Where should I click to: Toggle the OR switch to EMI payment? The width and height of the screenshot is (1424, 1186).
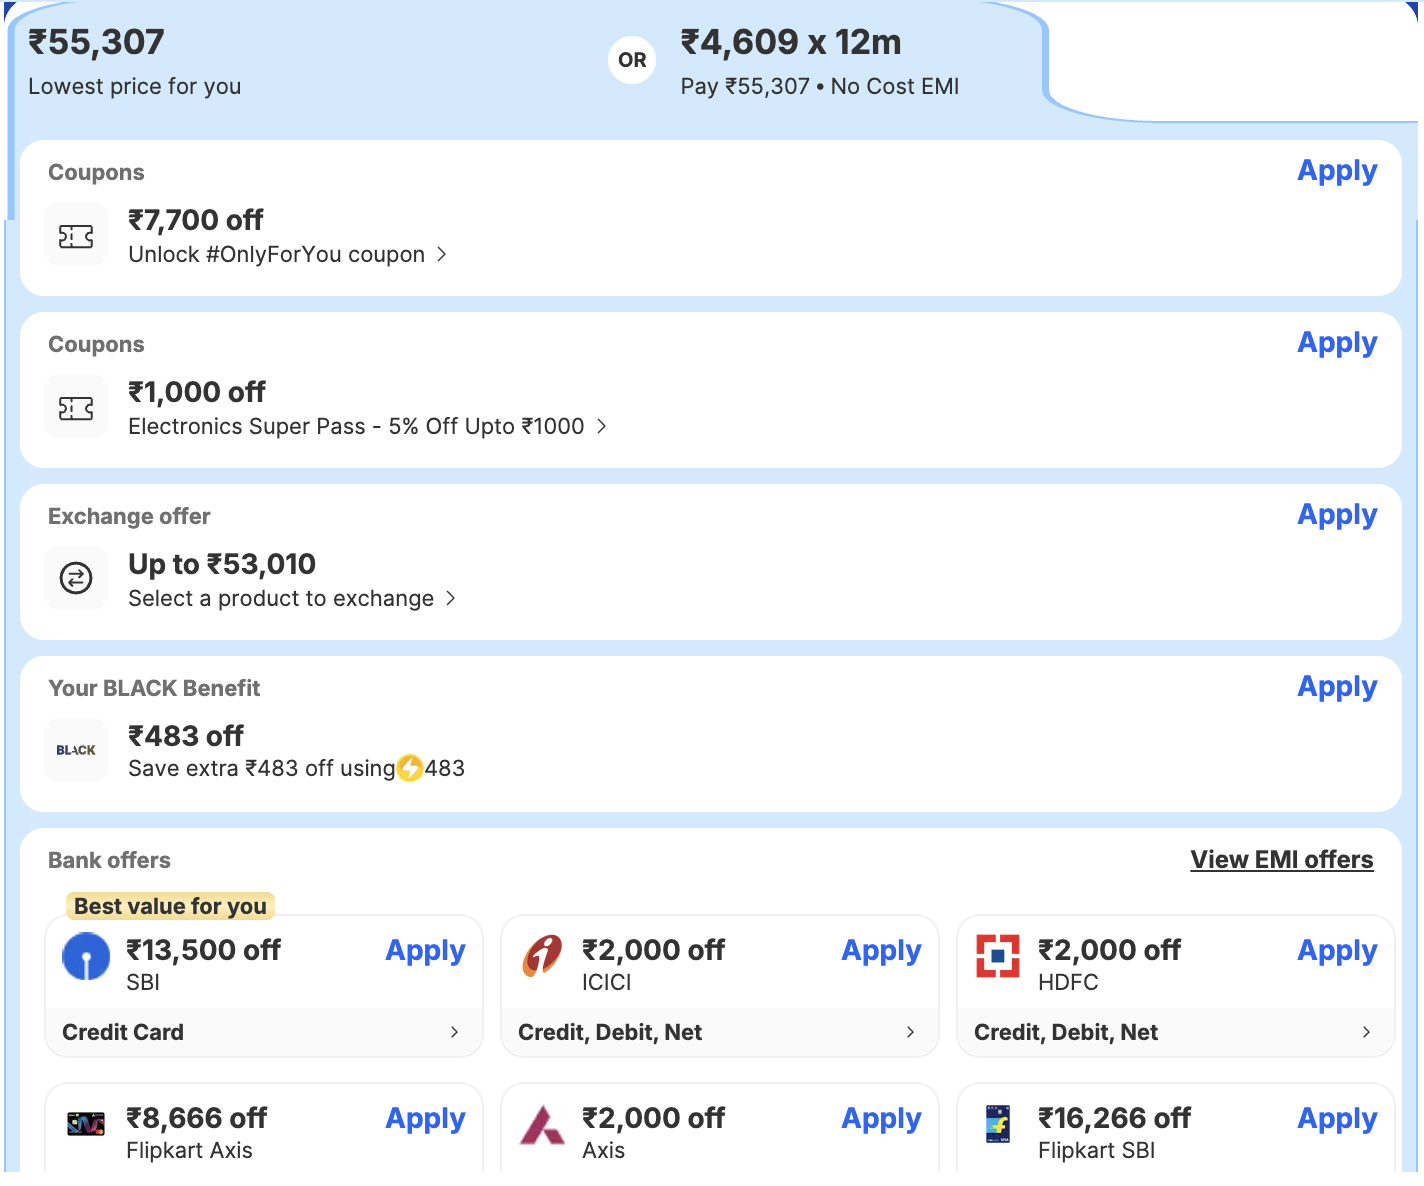point(631,60)
